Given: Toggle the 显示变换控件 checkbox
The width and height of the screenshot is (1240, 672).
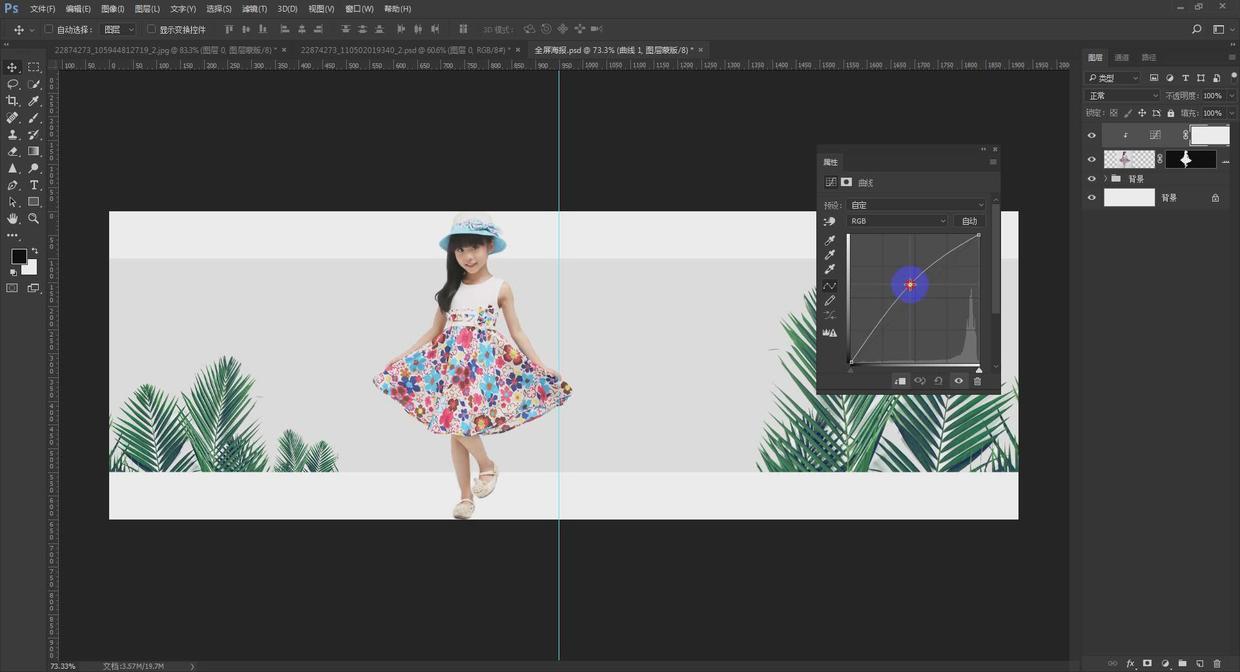Looking at the screenshot, I should pos(152,30).
